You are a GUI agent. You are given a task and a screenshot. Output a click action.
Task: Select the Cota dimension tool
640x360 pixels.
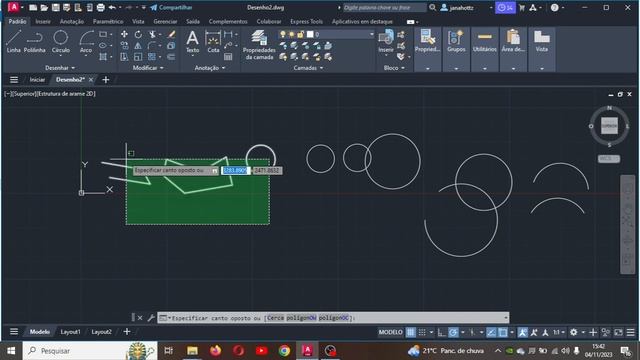pyautogui.click(x=213, y=42)
